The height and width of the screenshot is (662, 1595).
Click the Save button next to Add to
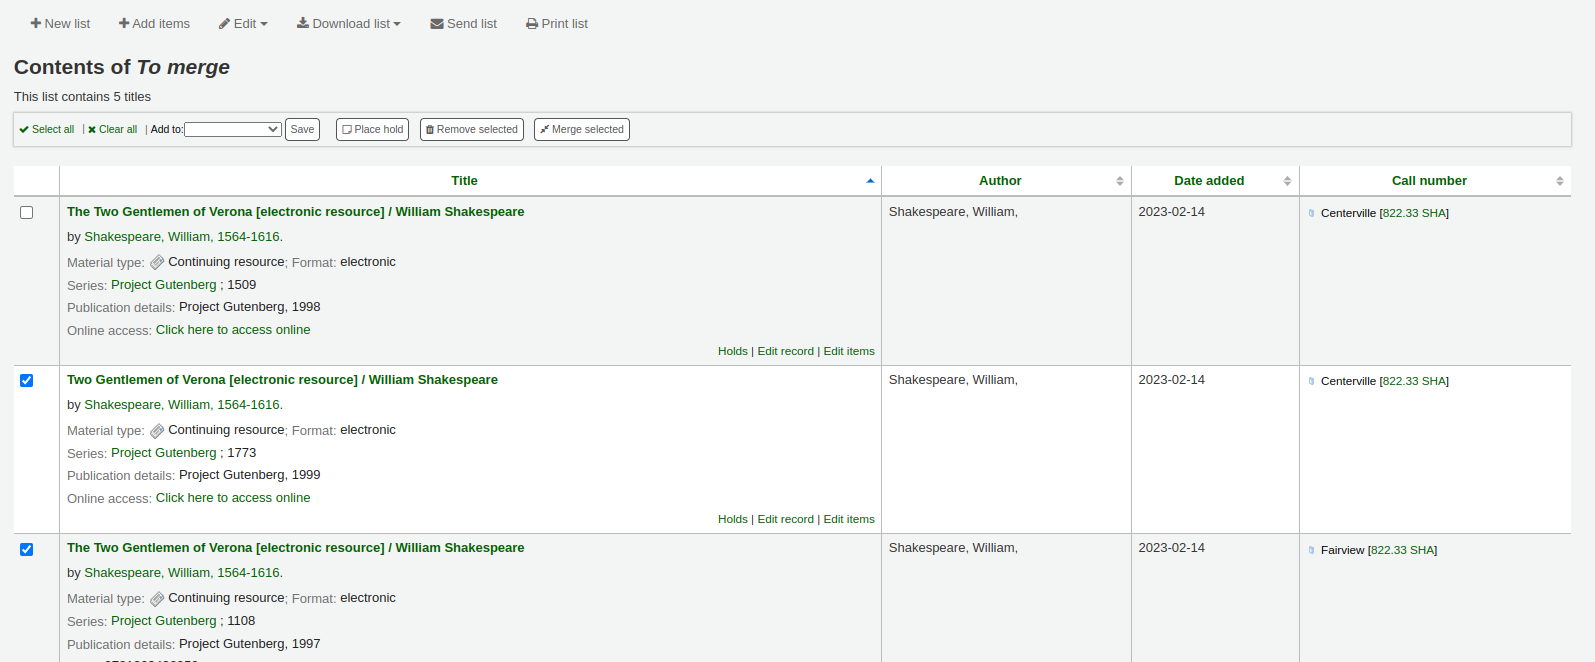tap(302, 130)
